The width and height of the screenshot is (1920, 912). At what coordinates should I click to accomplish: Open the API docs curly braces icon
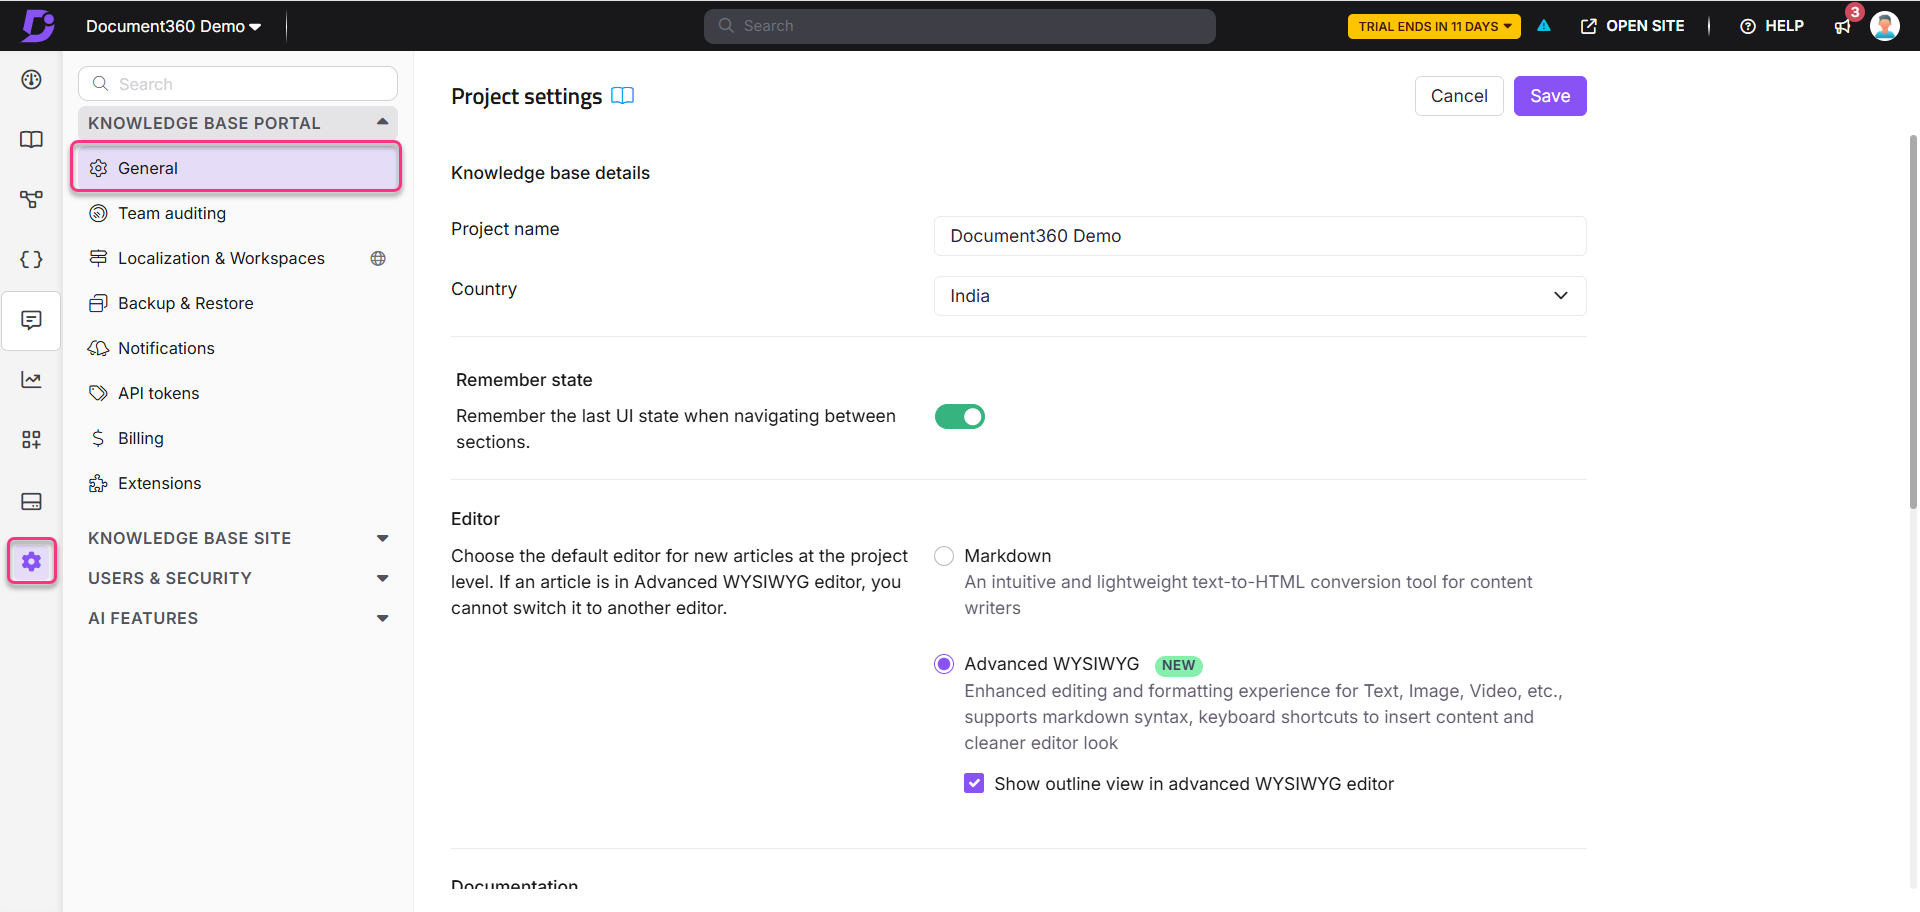point(32,260)
